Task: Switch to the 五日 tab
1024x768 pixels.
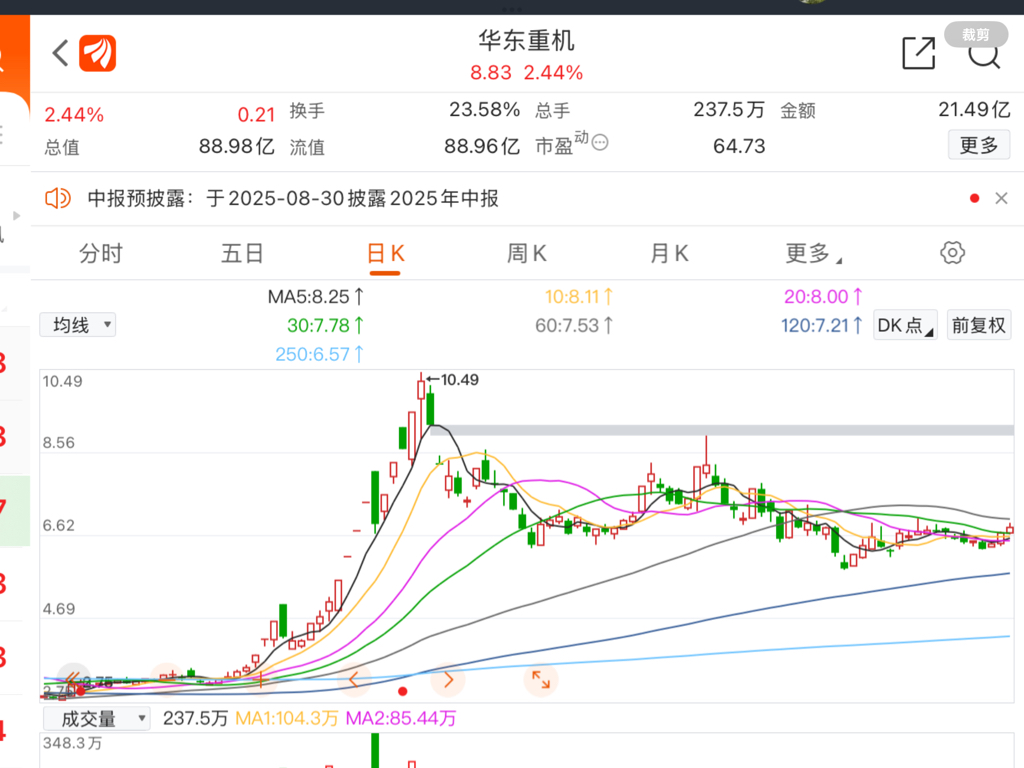Action: point(242,253)
